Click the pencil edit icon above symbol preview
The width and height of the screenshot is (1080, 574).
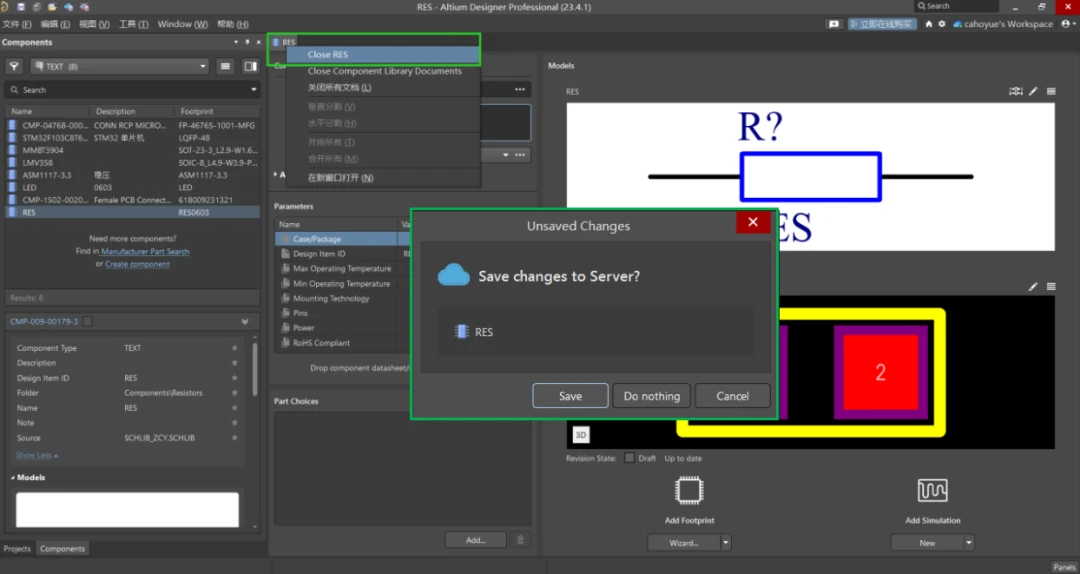[1034, 91]
